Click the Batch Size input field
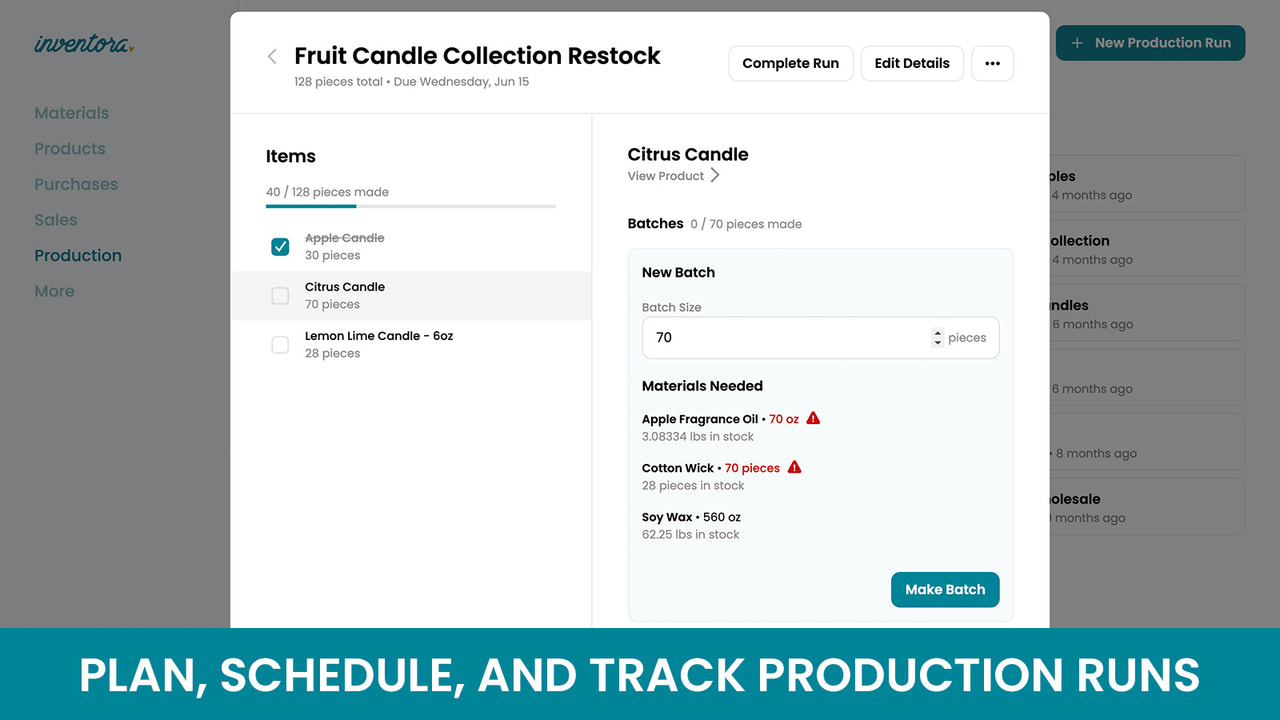The image size is (1280, 720). [790, 338]
